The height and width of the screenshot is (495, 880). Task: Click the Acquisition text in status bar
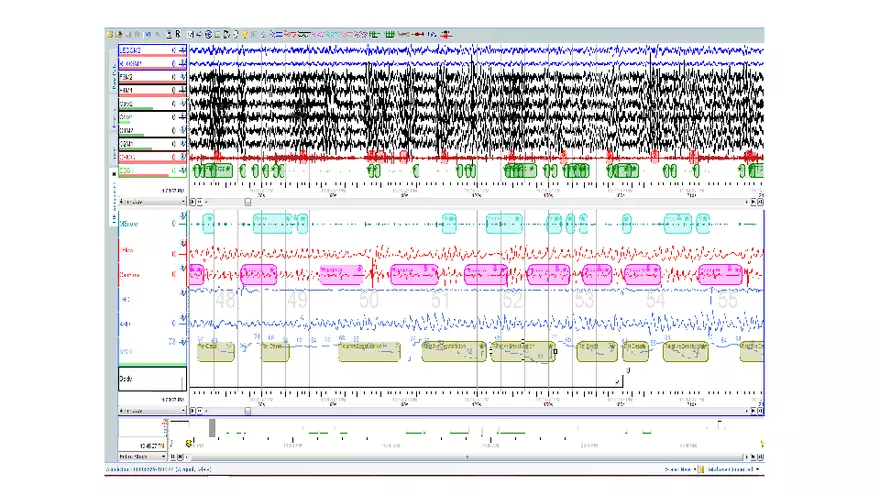(x=158, y=469)
